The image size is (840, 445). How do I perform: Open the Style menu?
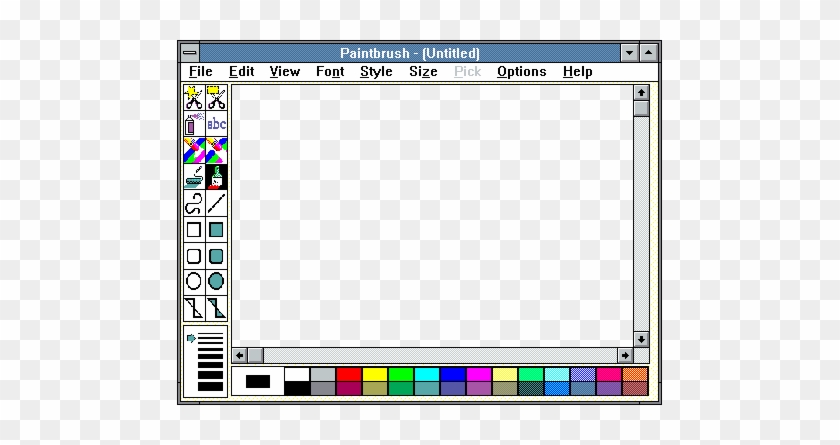(x=376, y=72)
